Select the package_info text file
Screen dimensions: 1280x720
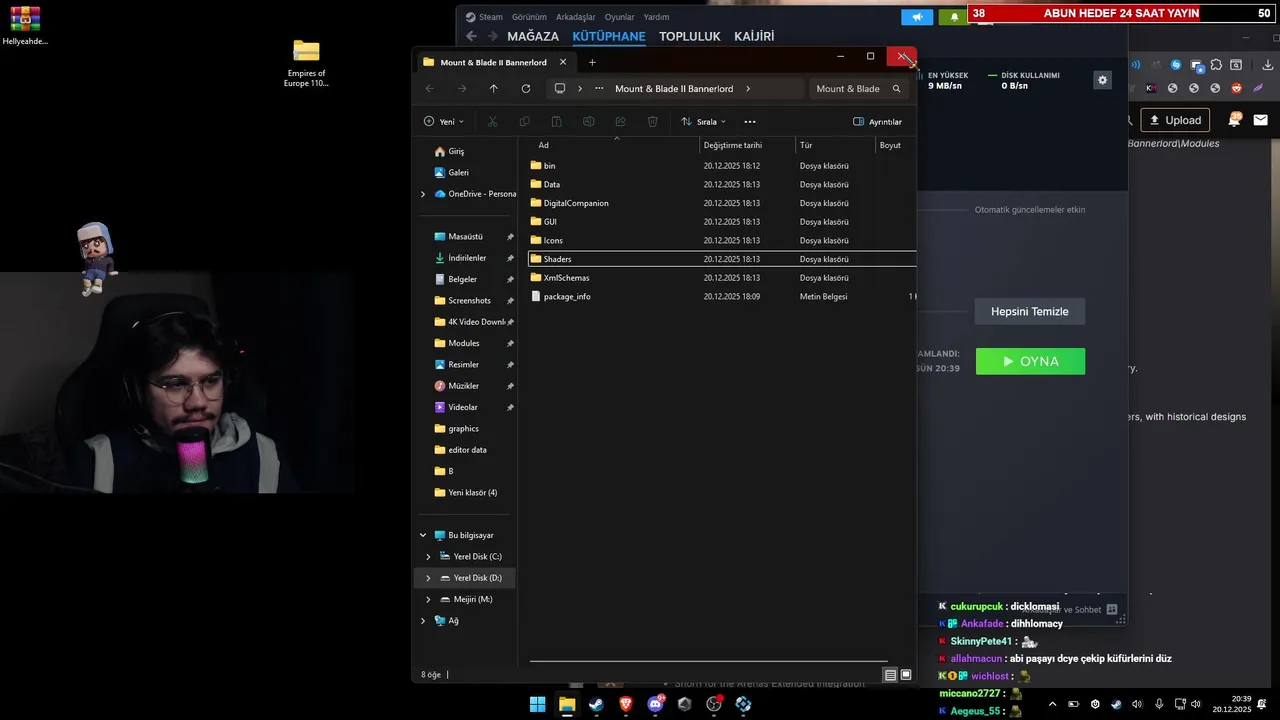[x=567, y=297]
